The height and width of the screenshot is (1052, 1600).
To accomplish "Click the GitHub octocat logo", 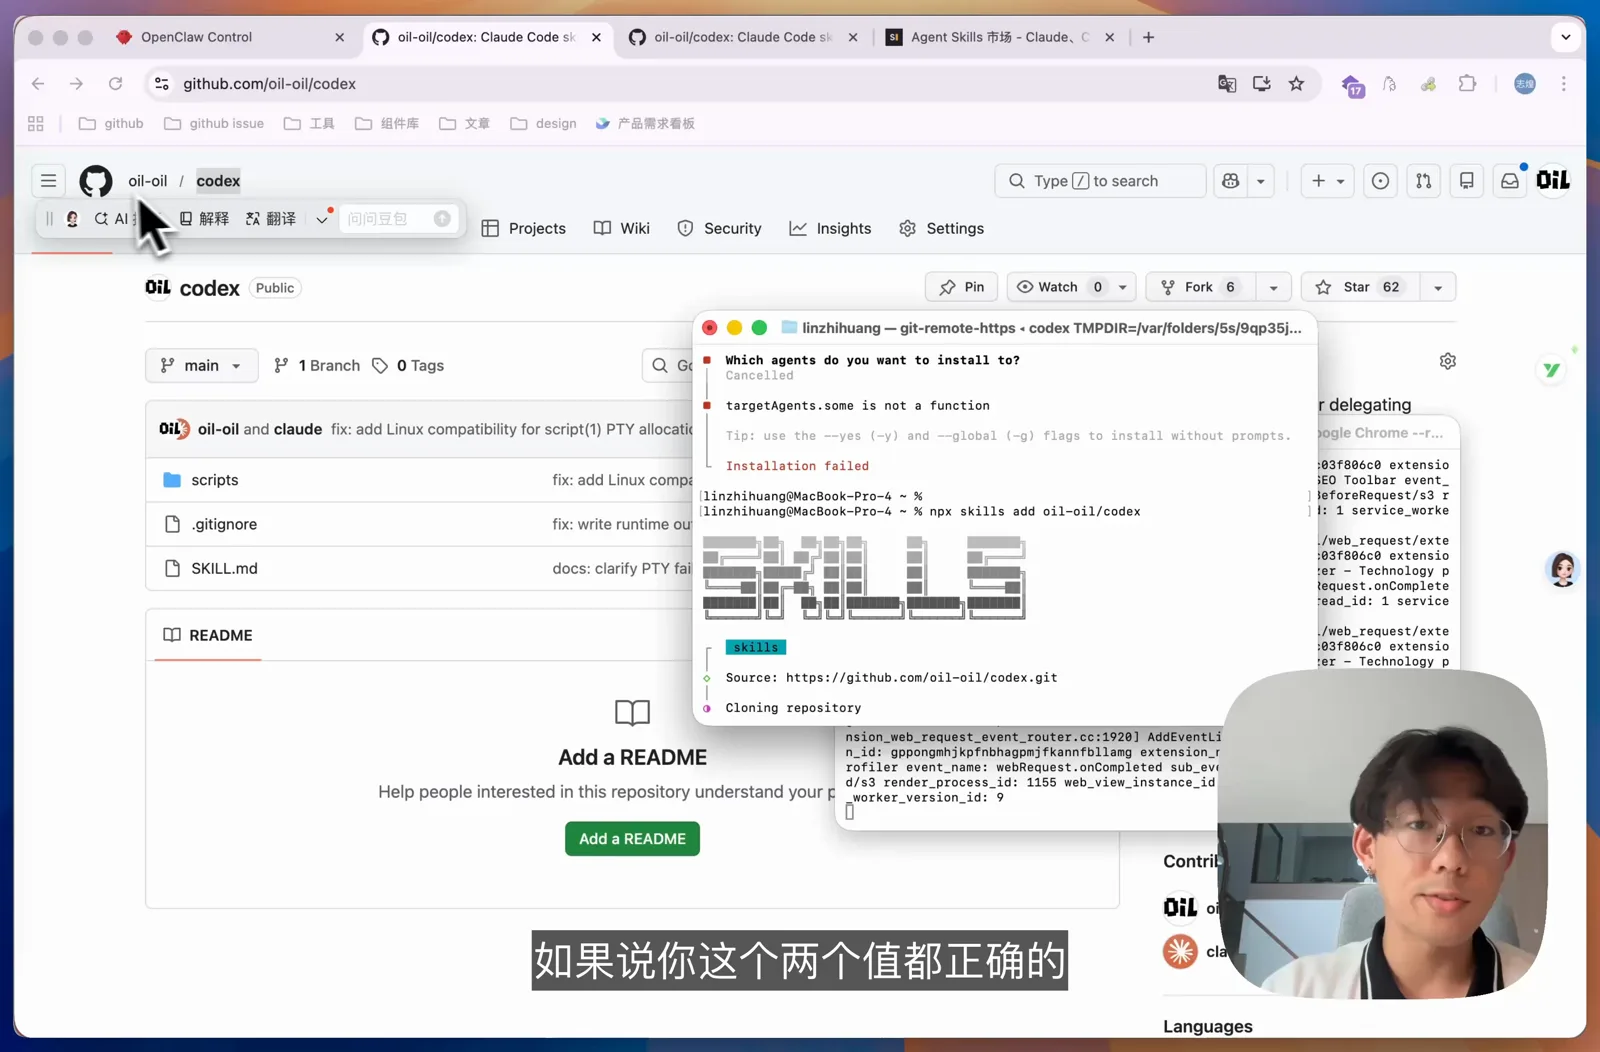I will coord(96,181).
